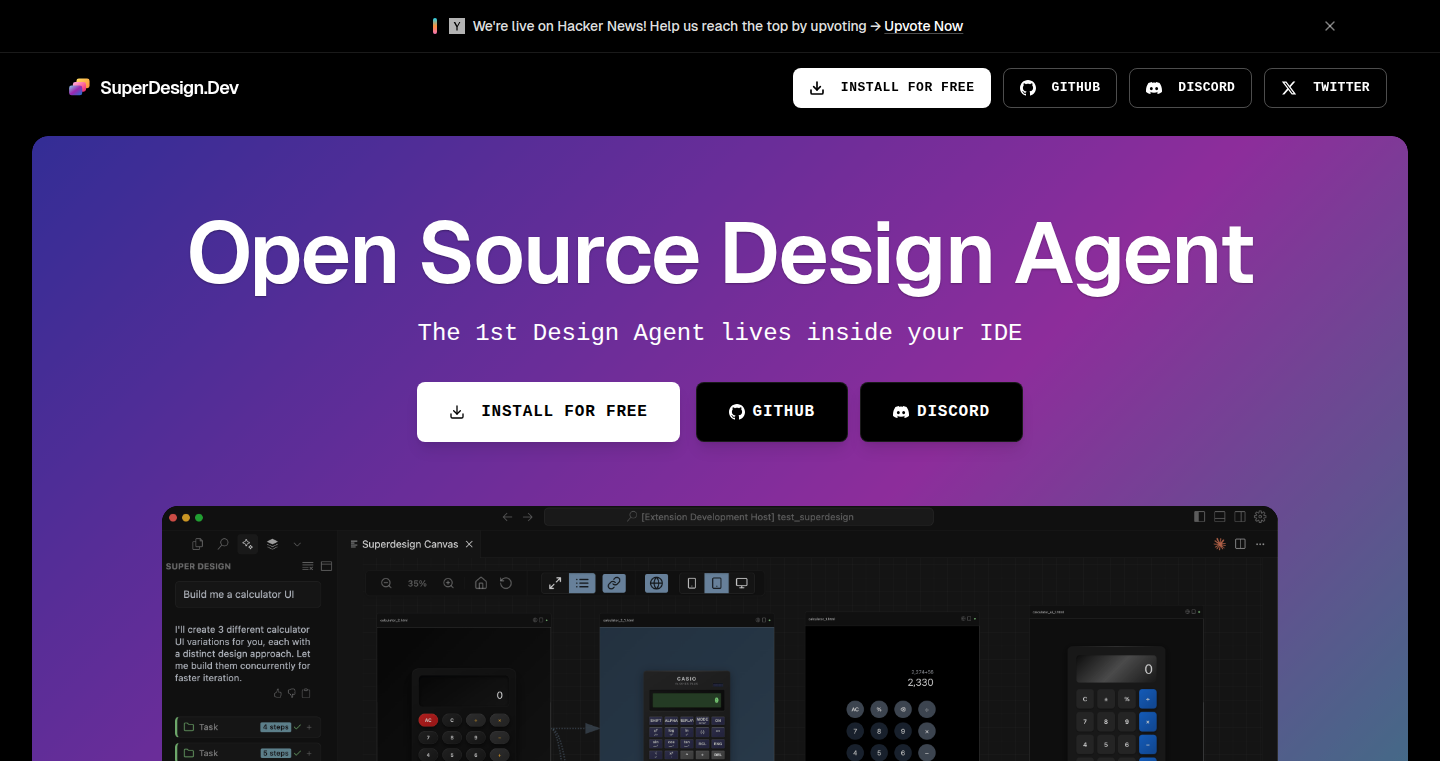Click the header INSTALL FOR FREE button
The width and height of the screenshot is (1440, 761).
pos(892,87)
